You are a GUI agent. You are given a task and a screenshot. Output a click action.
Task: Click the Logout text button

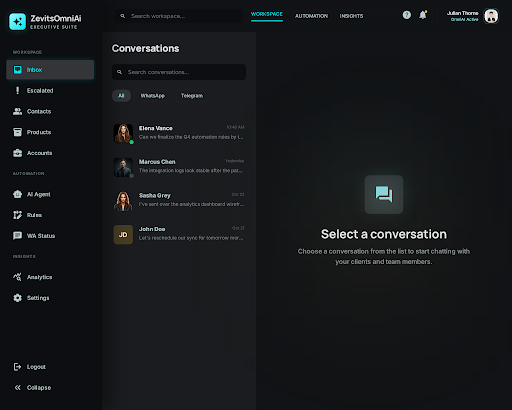[x=36, y=367]
